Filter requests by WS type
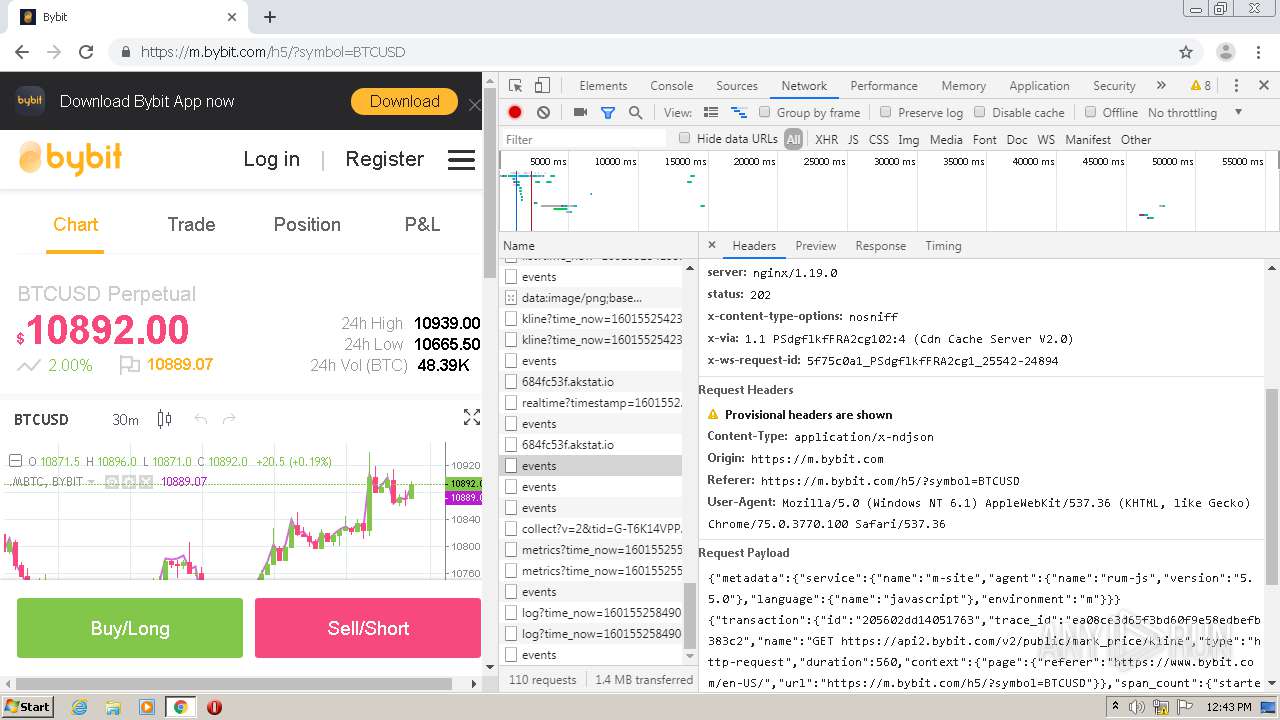Image resolution: width=1280 pixels, height=720 pixels. (1046, 139)
